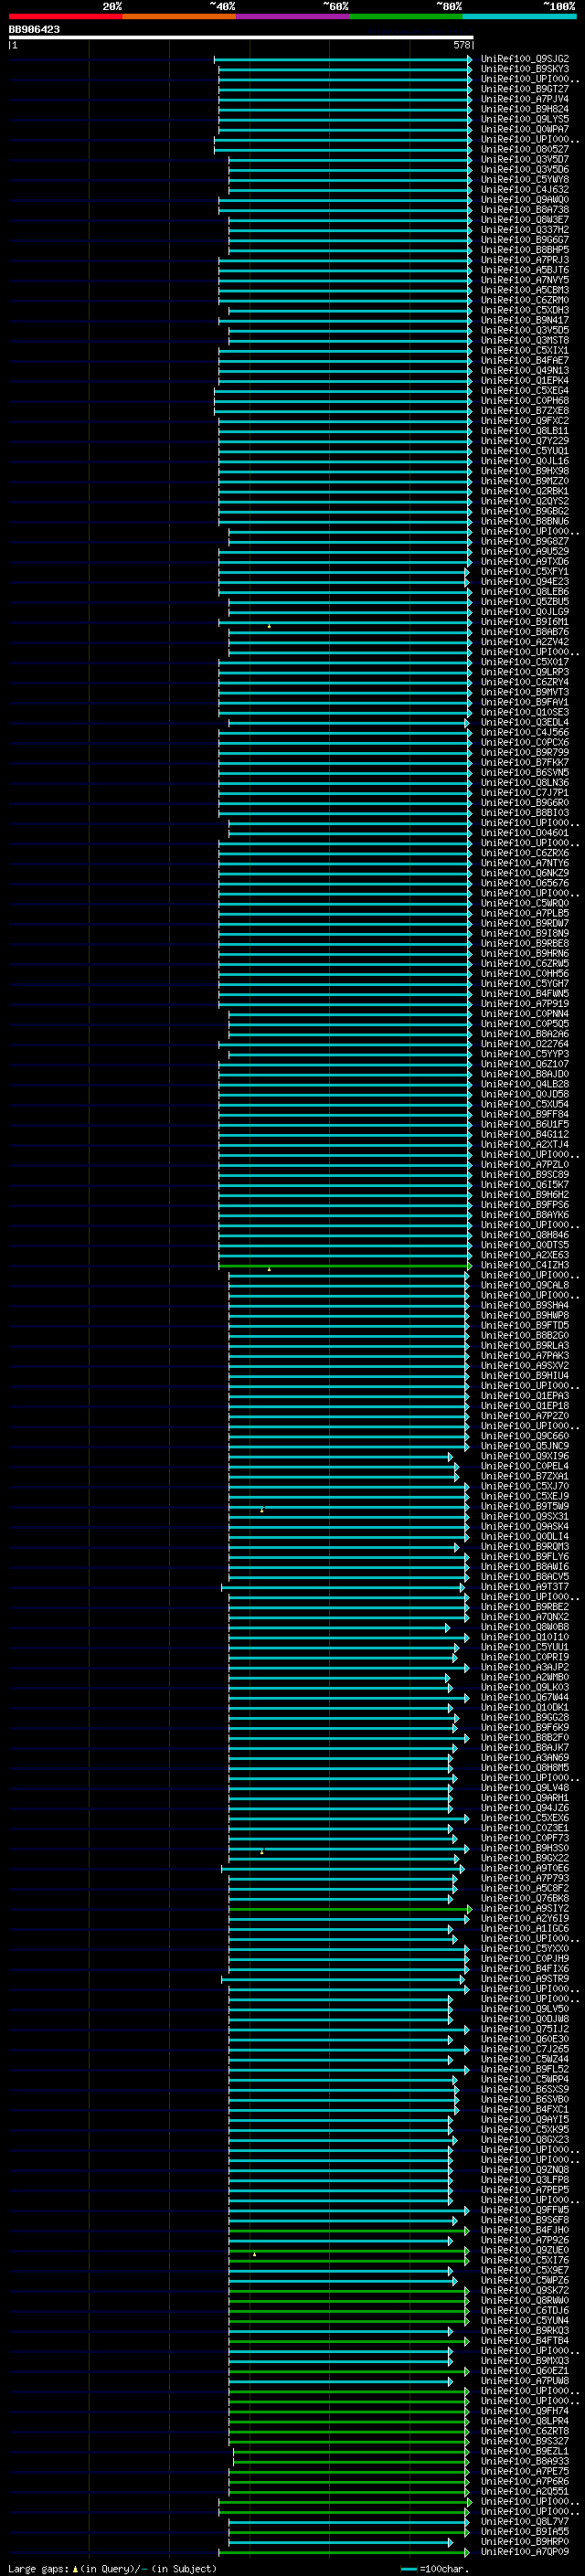
Task: Click the gap marker under the C4IZH3 bar
Action: point(269,1269)
